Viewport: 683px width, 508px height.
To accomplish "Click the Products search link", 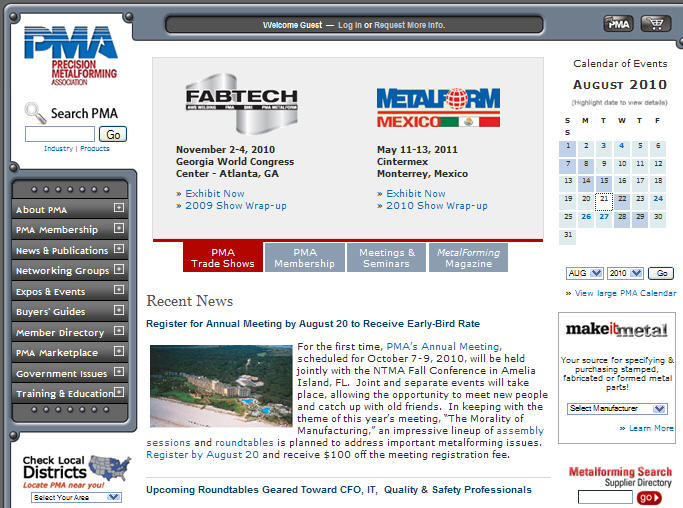I will [95, 149].
